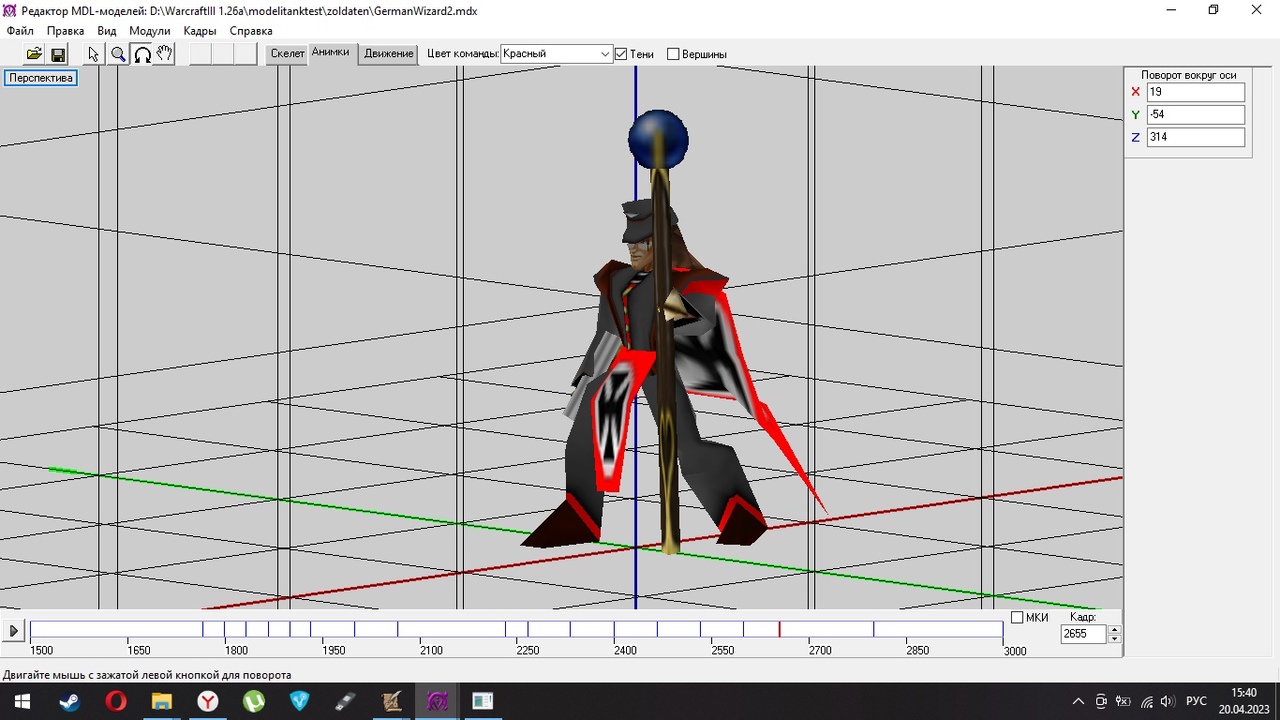Switch to the Скелет mode button
The width and height of the screenshot is (1280, 720).
pyautogui.click(x=287, y=54)
